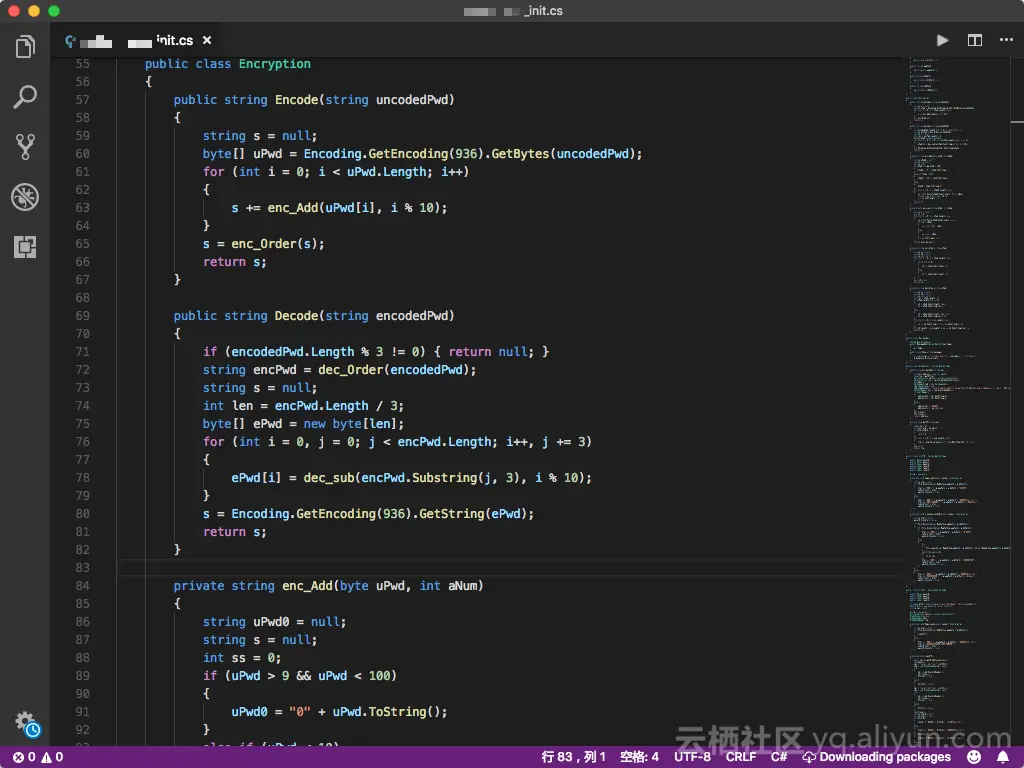This screenshot has height=768, width=1024.
Task: Close the init.cs tab
Action: [207, 40]
